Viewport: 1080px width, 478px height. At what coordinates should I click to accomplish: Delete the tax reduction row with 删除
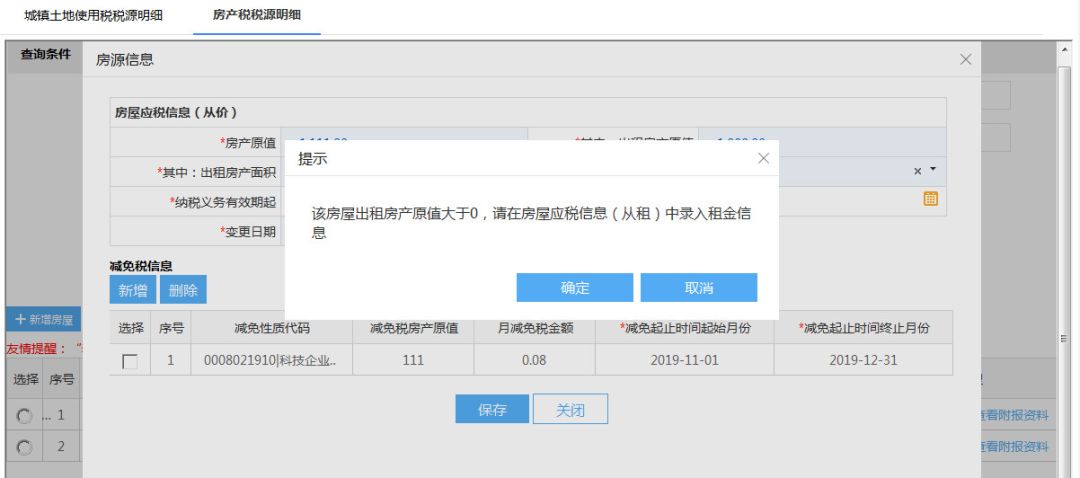(183, 290)
